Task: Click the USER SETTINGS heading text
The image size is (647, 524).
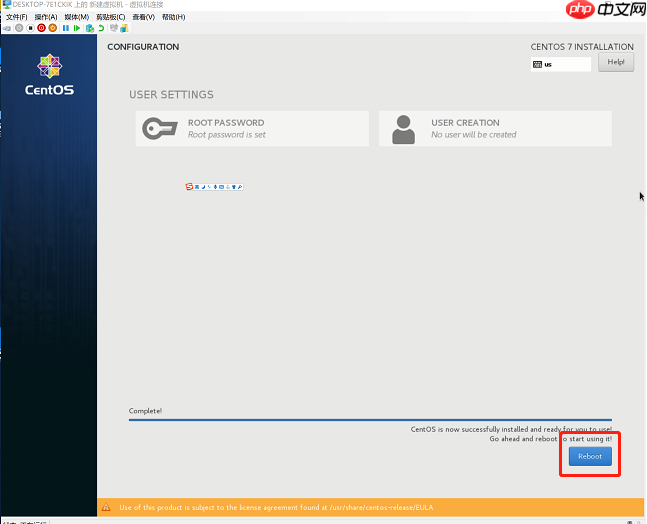Action: point(171,94)
